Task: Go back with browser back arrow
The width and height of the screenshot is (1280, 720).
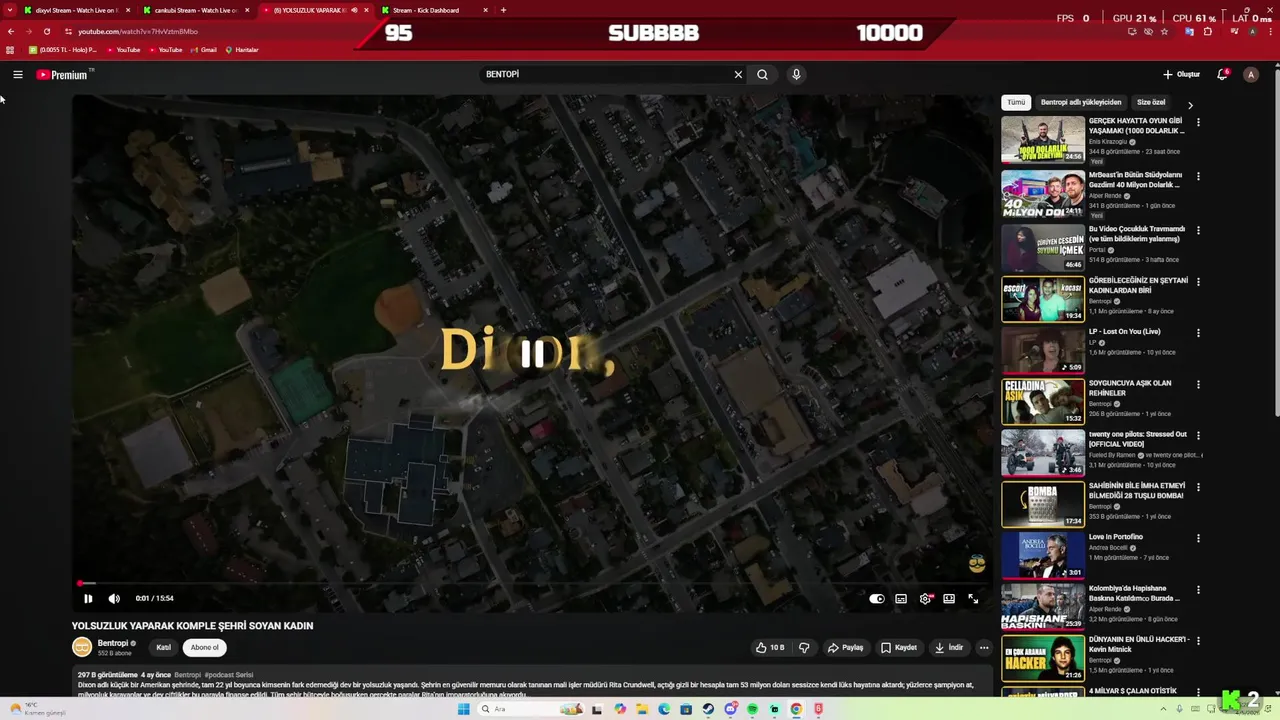Action: coord(11,31)
